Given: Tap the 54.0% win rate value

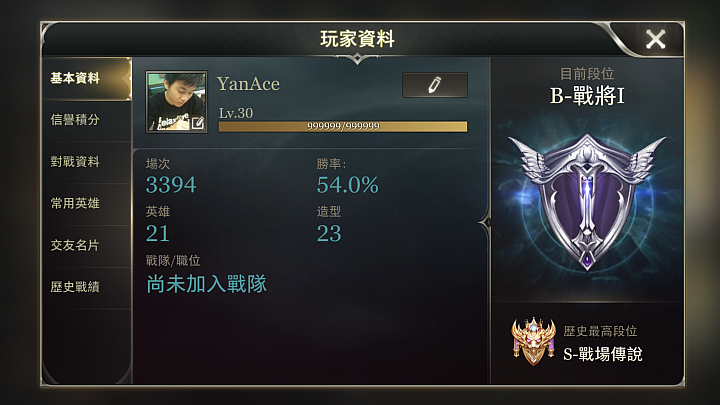Looking at the screenshot, I should coord(348,185).
